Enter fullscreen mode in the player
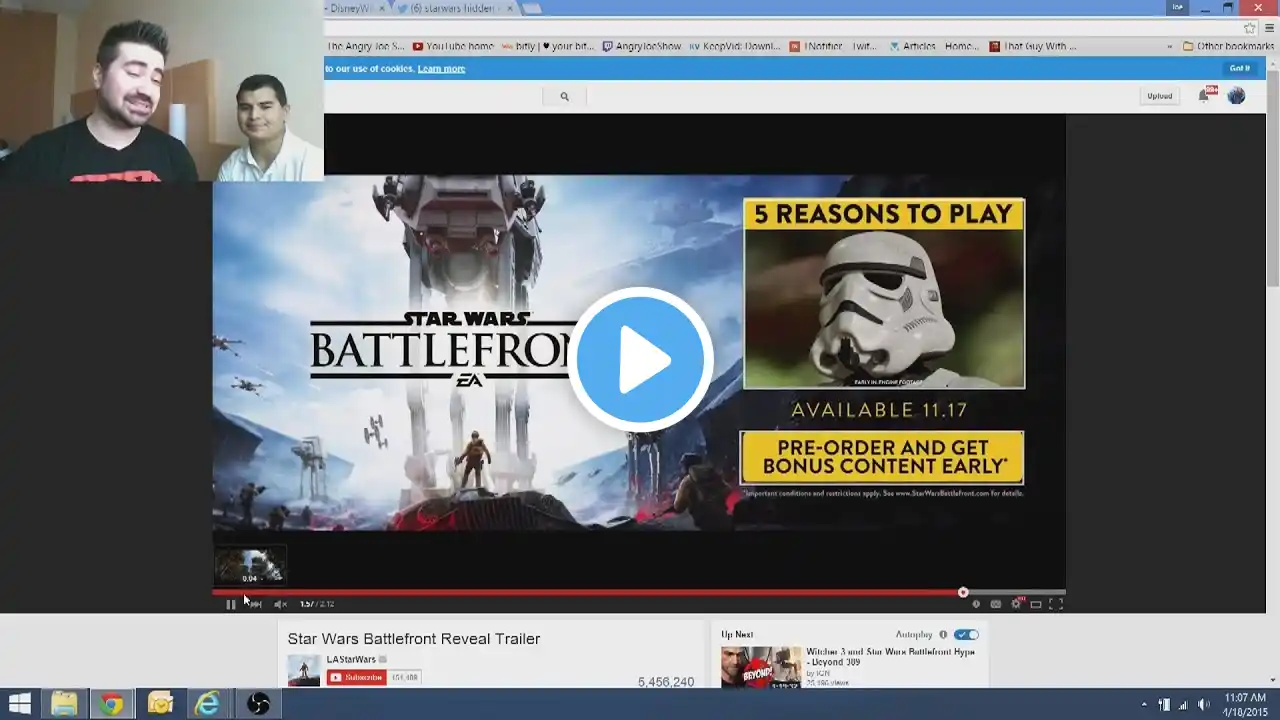The width and height of the screenshot is (1280, 720). (x=1055, y=604)
